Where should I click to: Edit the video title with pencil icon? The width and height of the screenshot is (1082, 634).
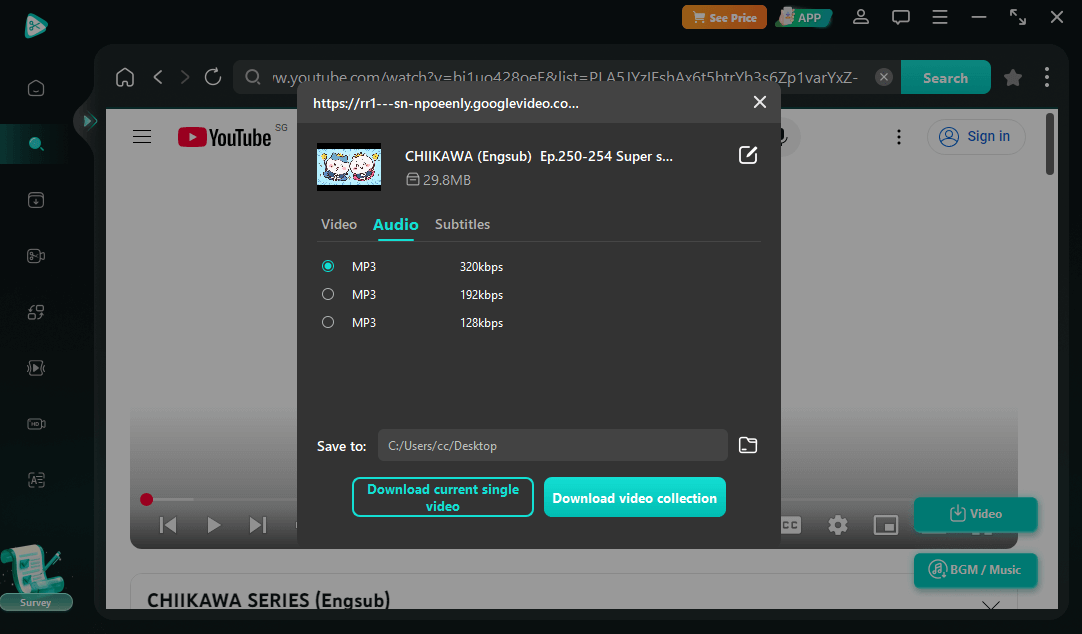click(748, 155)
